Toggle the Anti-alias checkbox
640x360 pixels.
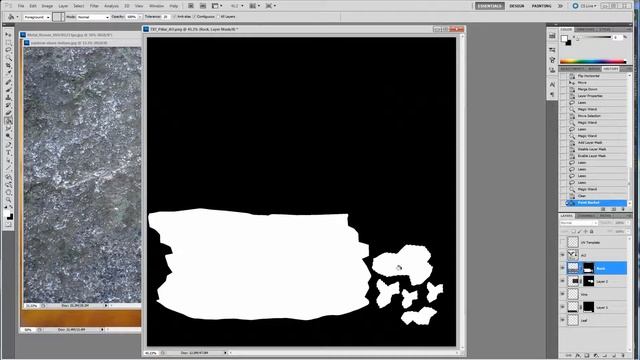point(175,17)
